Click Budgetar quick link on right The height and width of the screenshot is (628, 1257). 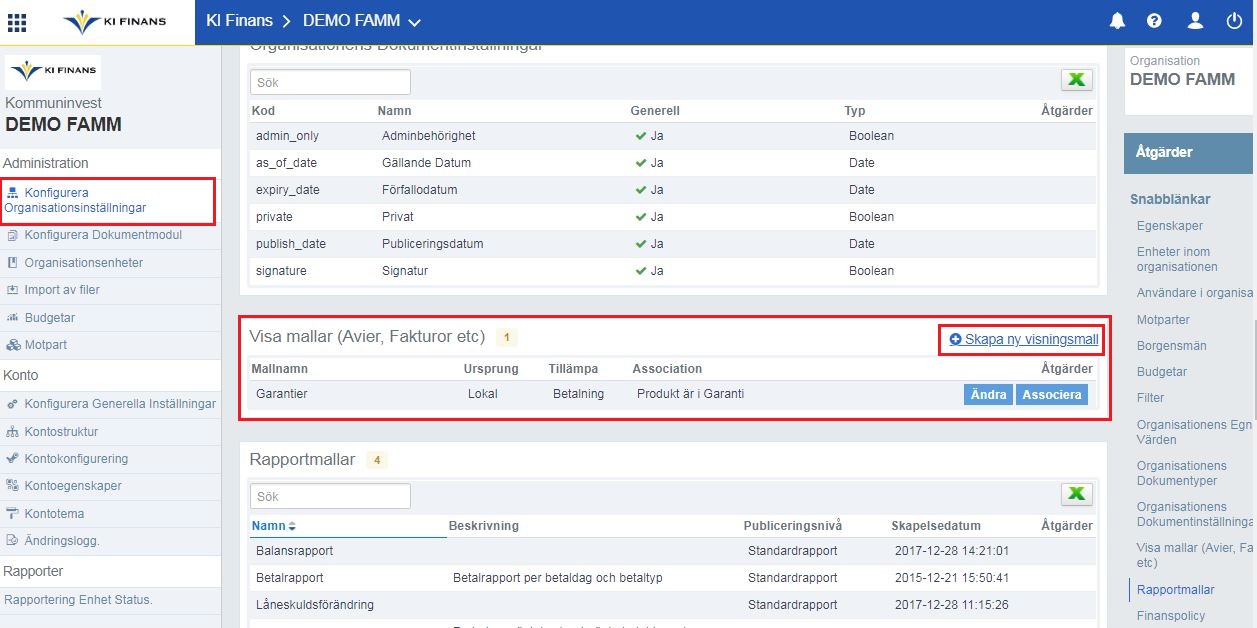1162,372
